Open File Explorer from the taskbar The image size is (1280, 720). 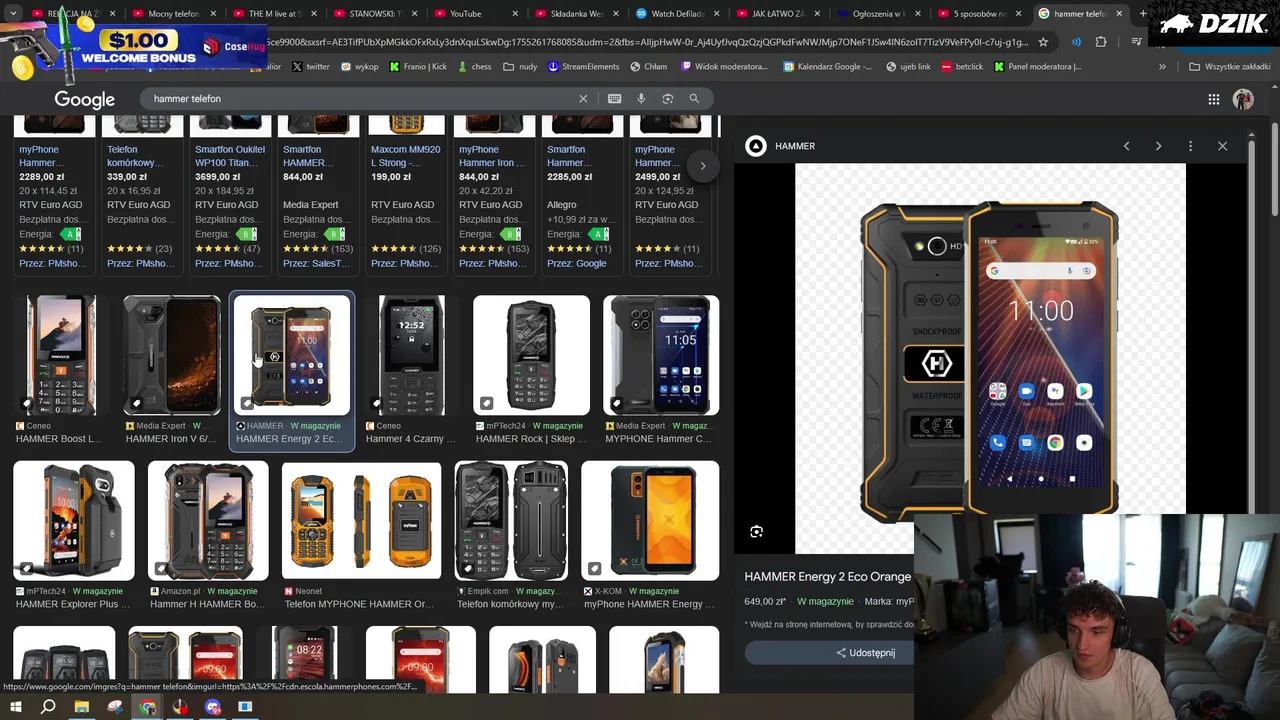click(x=82, y=707)
